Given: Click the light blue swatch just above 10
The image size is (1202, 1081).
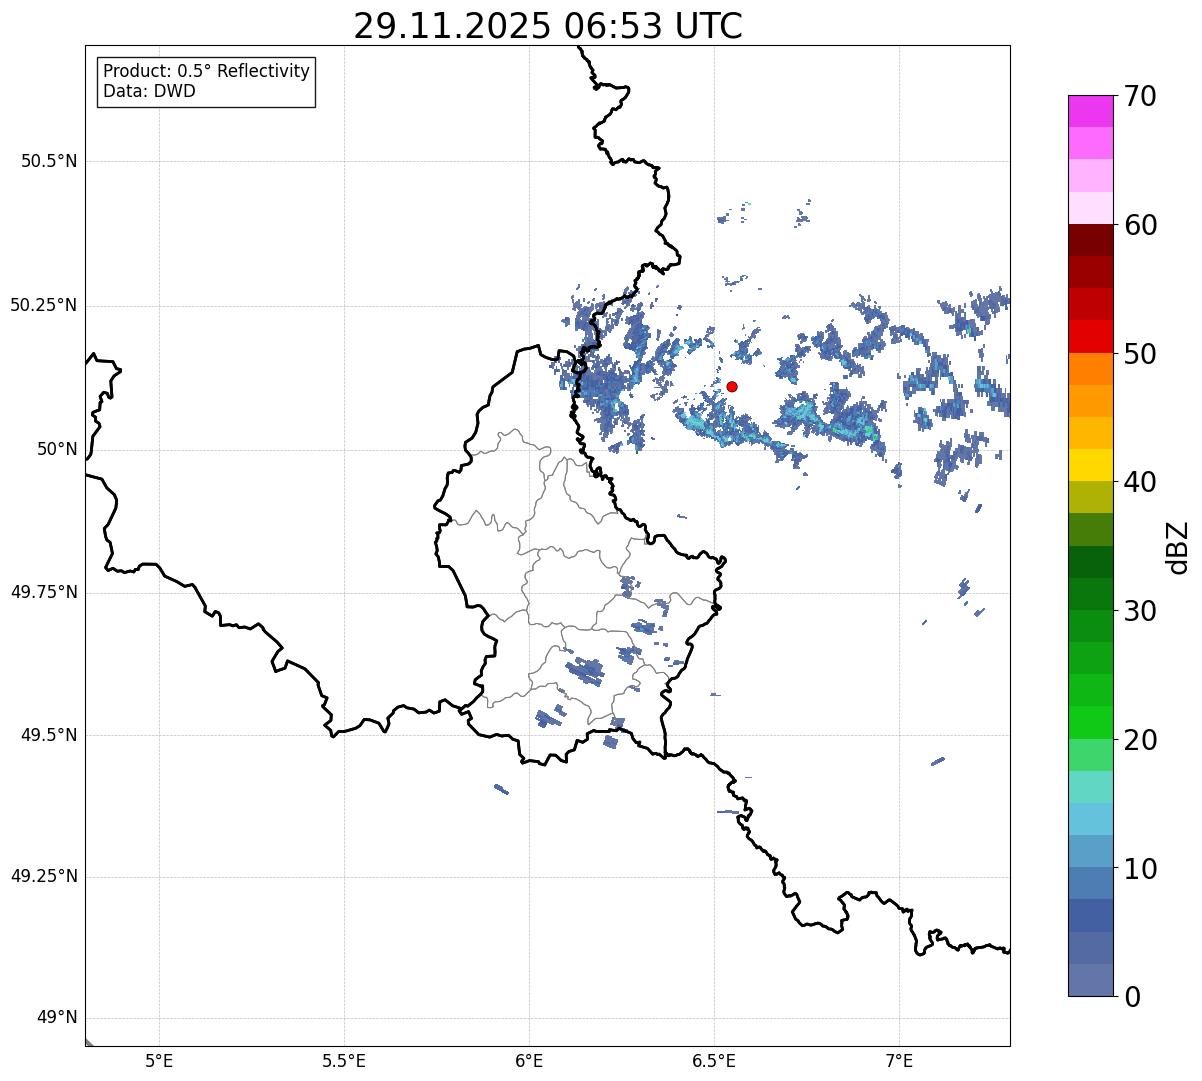Looking at the screenshot, I should [1090, 851].
